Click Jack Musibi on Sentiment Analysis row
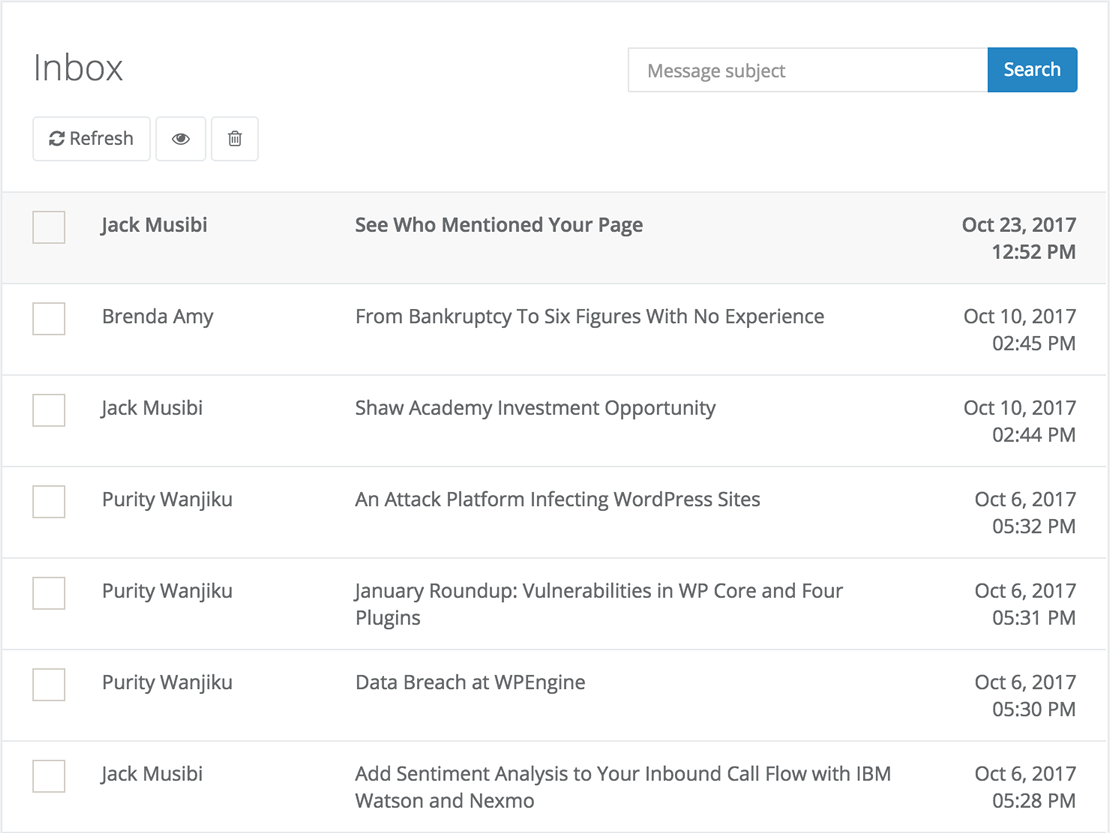Viewport: 1110px width, 833px height. tap(151, 774)
